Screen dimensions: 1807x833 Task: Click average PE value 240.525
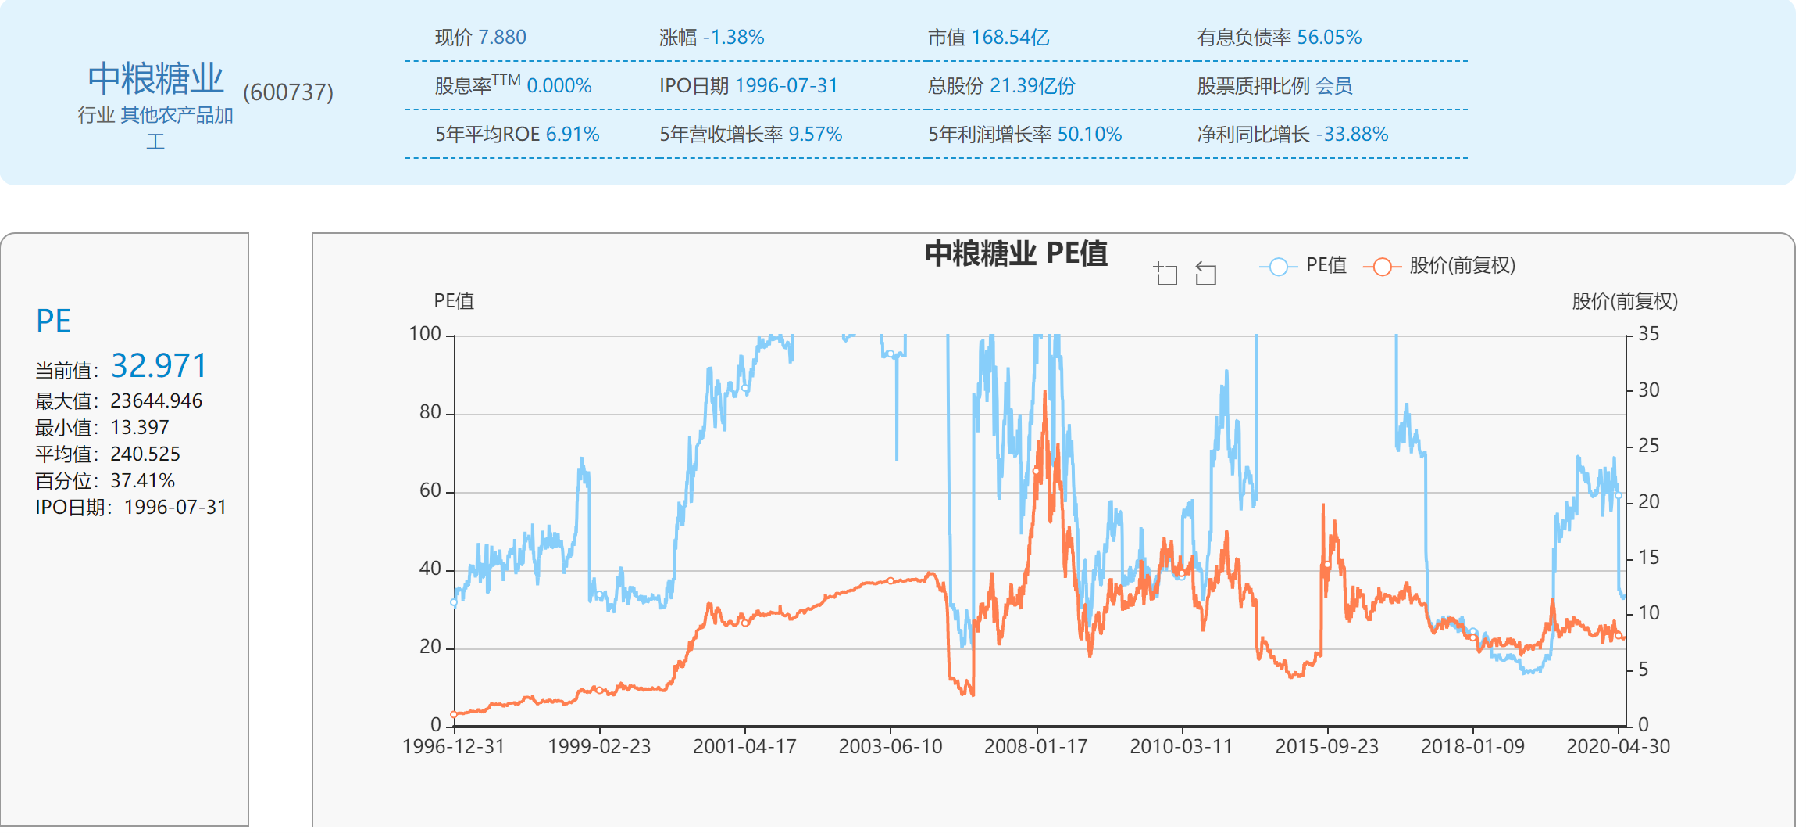[x=145, y=455]
